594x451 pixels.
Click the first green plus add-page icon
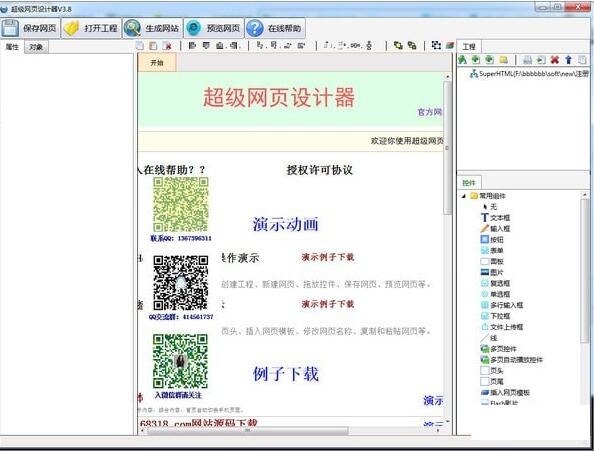tap(476, 59)
